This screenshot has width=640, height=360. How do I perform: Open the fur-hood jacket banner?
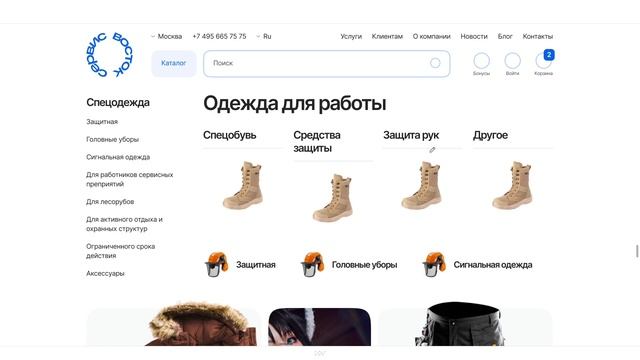(173, 324)
